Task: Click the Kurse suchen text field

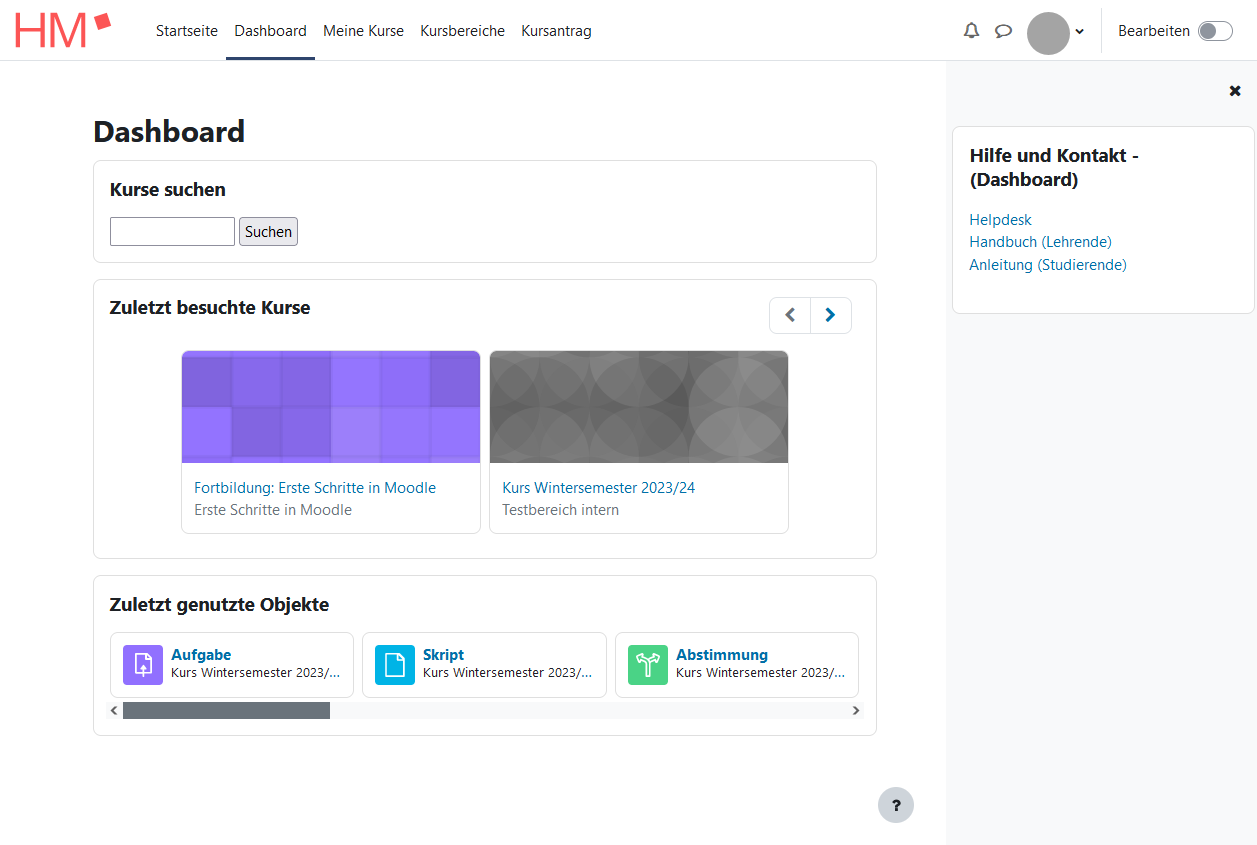Action: tap(172, 232)
